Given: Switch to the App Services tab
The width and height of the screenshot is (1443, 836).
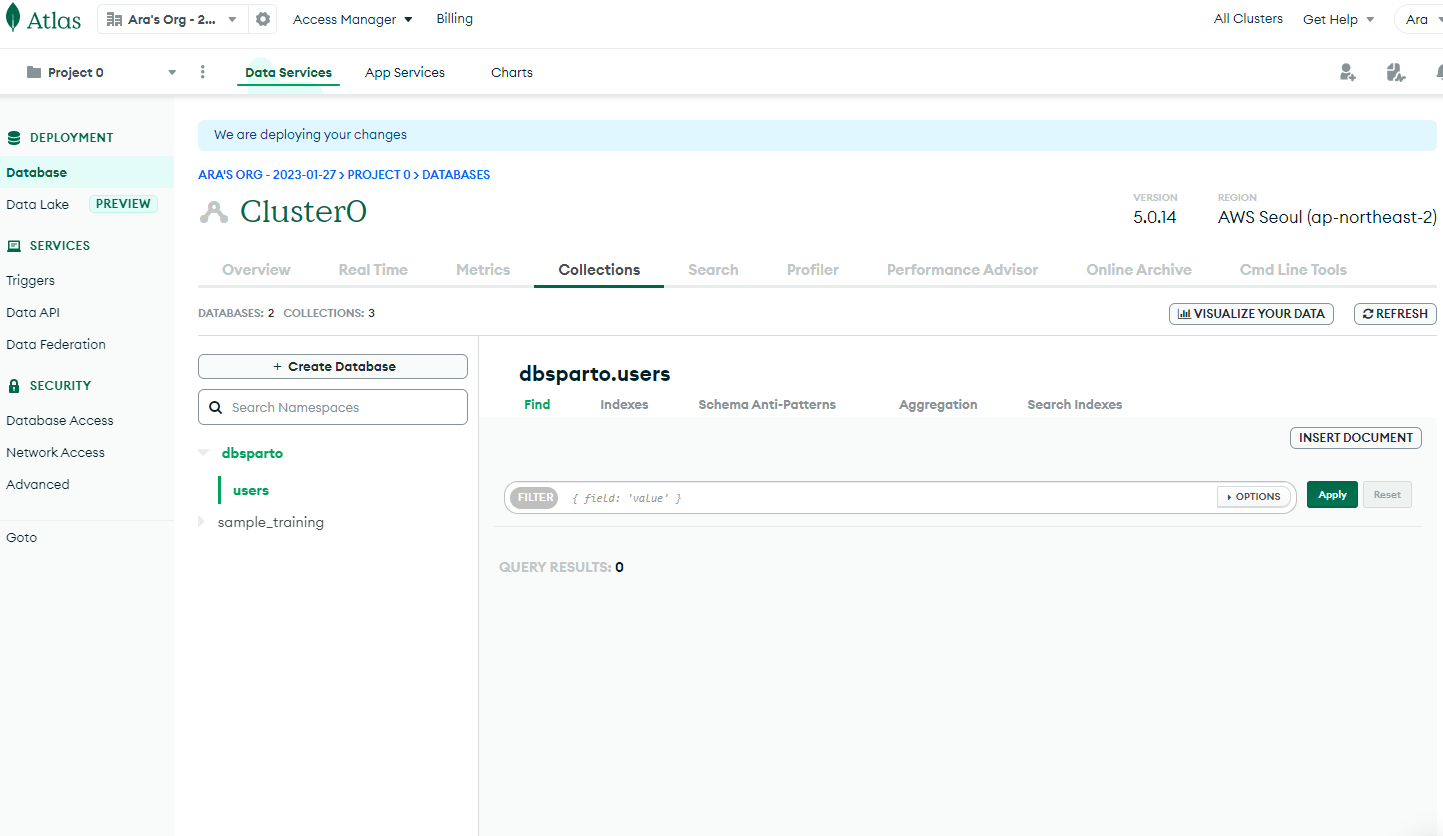Looking at the screenshot, I should pyautogui.click(x=405, y=72).
